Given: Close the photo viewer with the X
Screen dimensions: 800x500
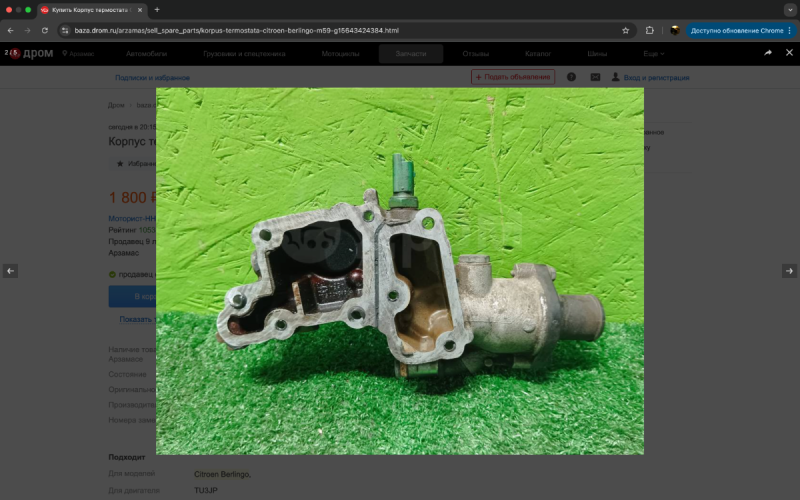Looking at the screenshot, I should pos(789,52).
